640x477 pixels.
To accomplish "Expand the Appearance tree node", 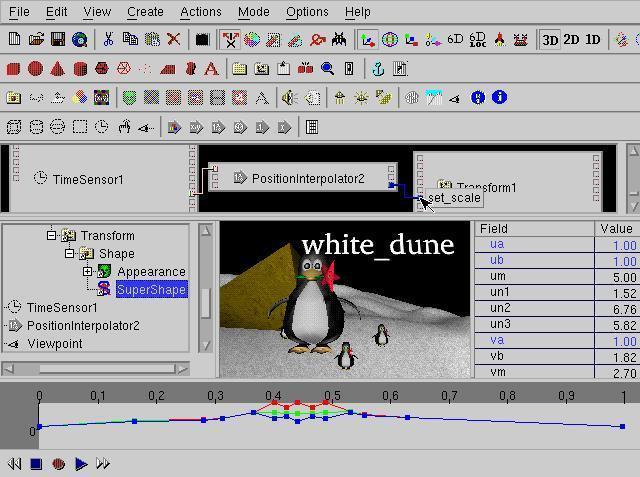I will tap(87, 271).
